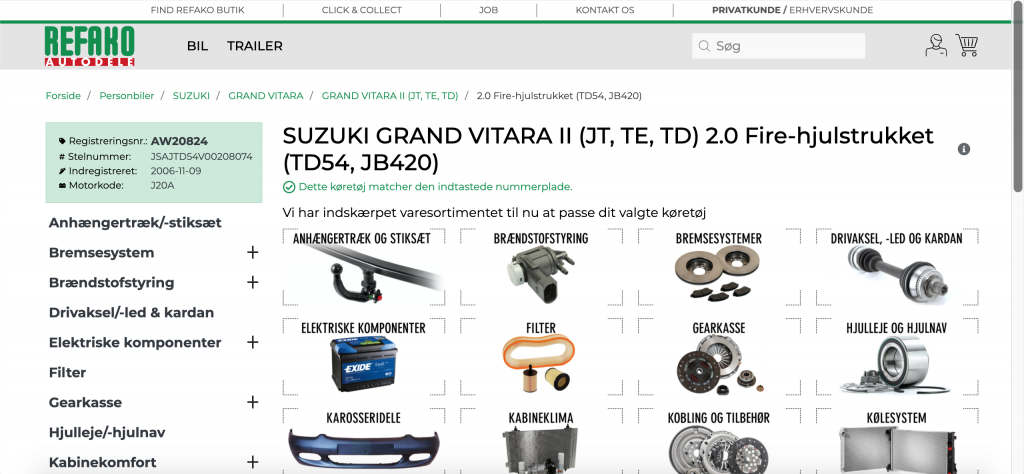Open Kabineklima category tile
The width and height of the screenshot is (1024, 474).
click(541, 441)
